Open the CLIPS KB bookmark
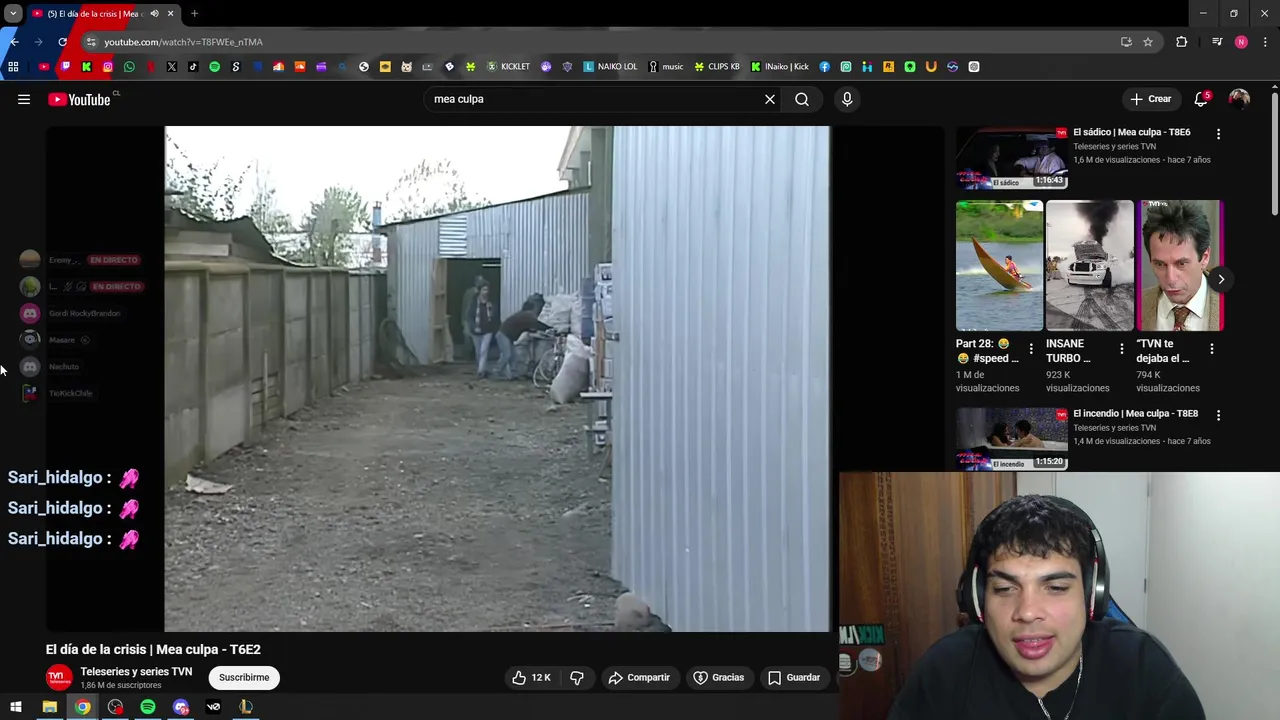Viewport: 1280px width, 720px height. (718, 67)
